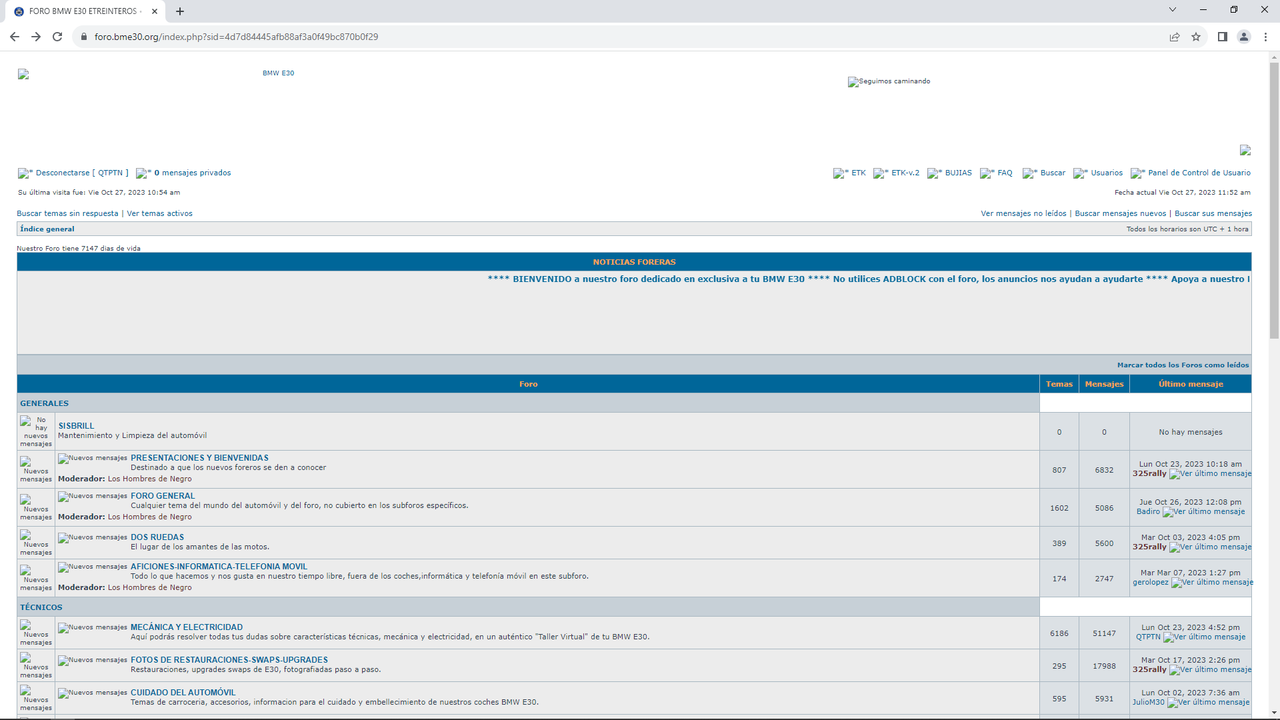The height and width of the screenshot is (720, 1280).
Task: Open the tab search dropdown
Action: (x=1173, y=10)
